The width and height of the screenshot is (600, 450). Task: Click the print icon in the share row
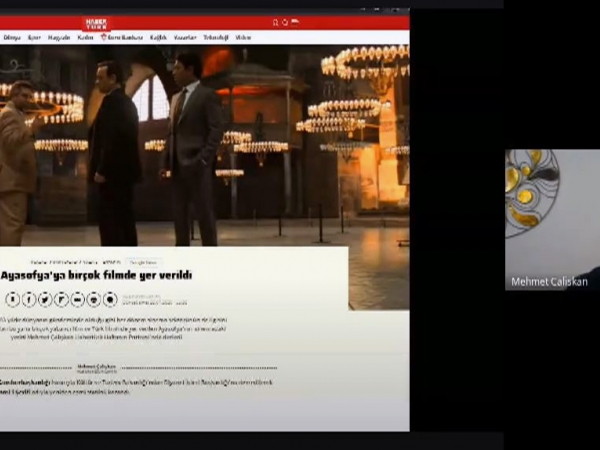pos(94,299)
